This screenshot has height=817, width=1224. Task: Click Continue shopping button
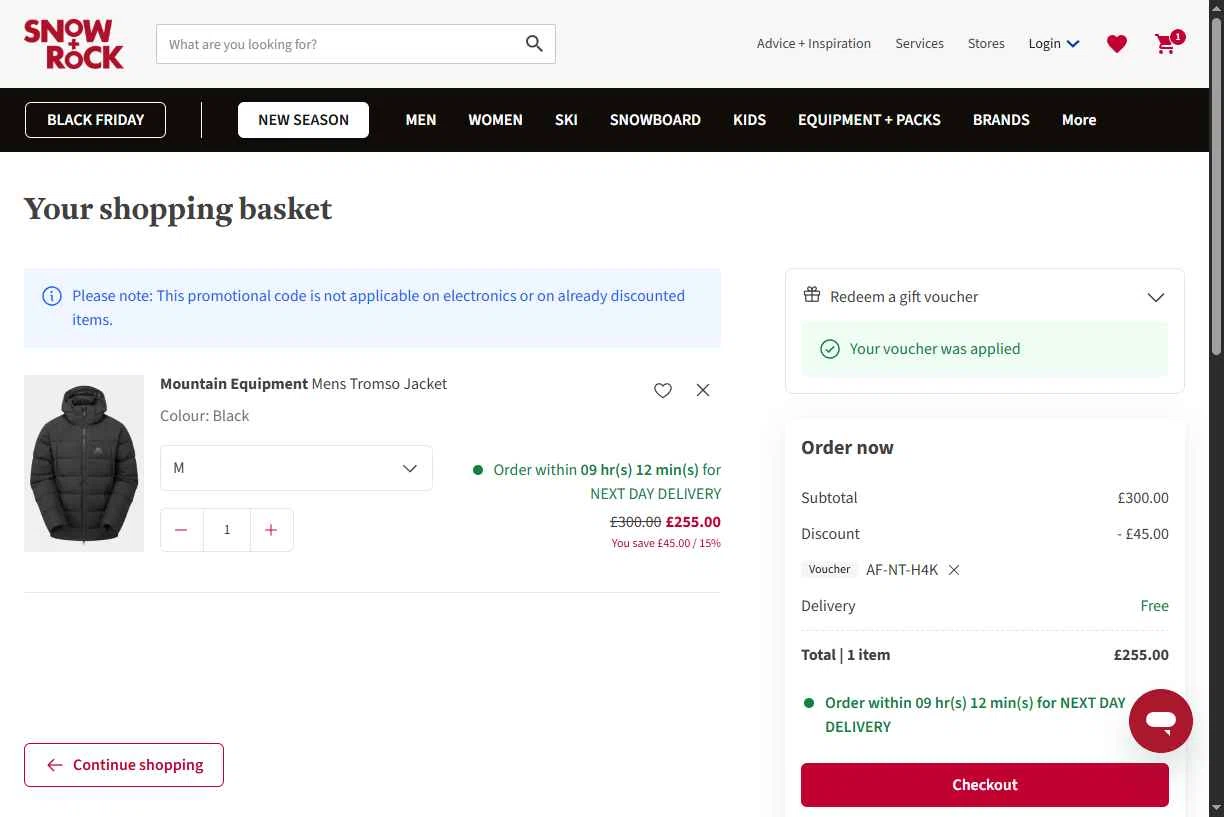coord(124,765)
